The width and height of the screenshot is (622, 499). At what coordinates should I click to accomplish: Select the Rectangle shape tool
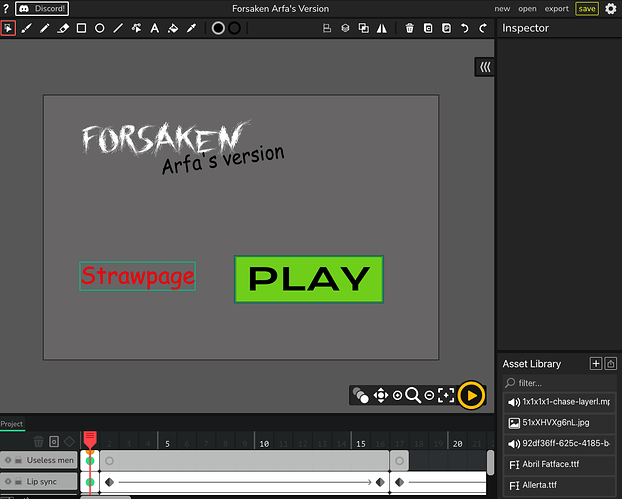82,28
